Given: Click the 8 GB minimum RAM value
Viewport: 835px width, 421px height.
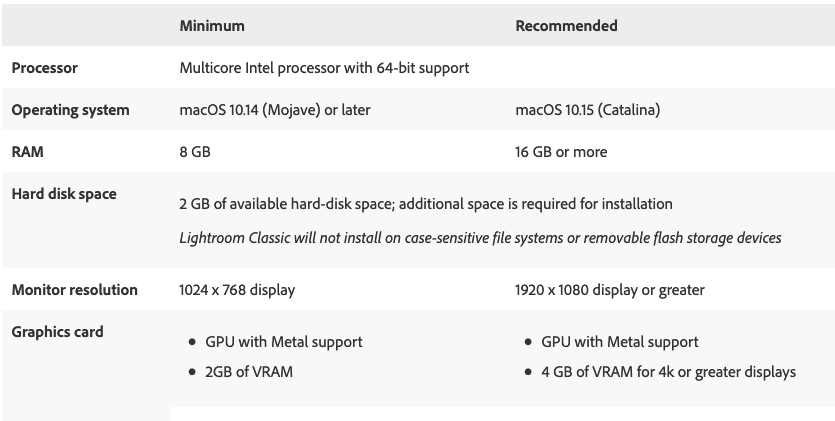Looking at the screenshot, I should coord(194,152).
